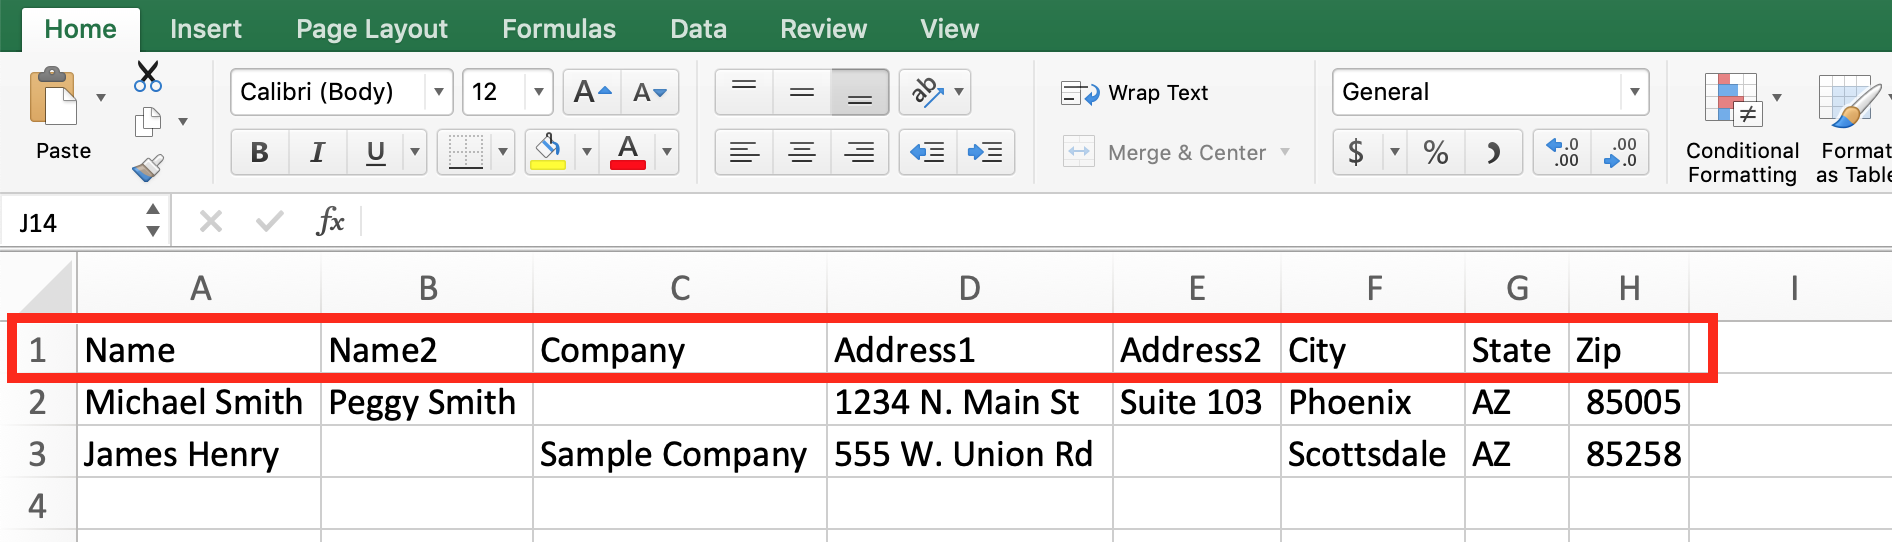Open the Page Layout tab
The height and width of the screenshot is (542, 1892).
pyautogui.click(x=372, y=29)
